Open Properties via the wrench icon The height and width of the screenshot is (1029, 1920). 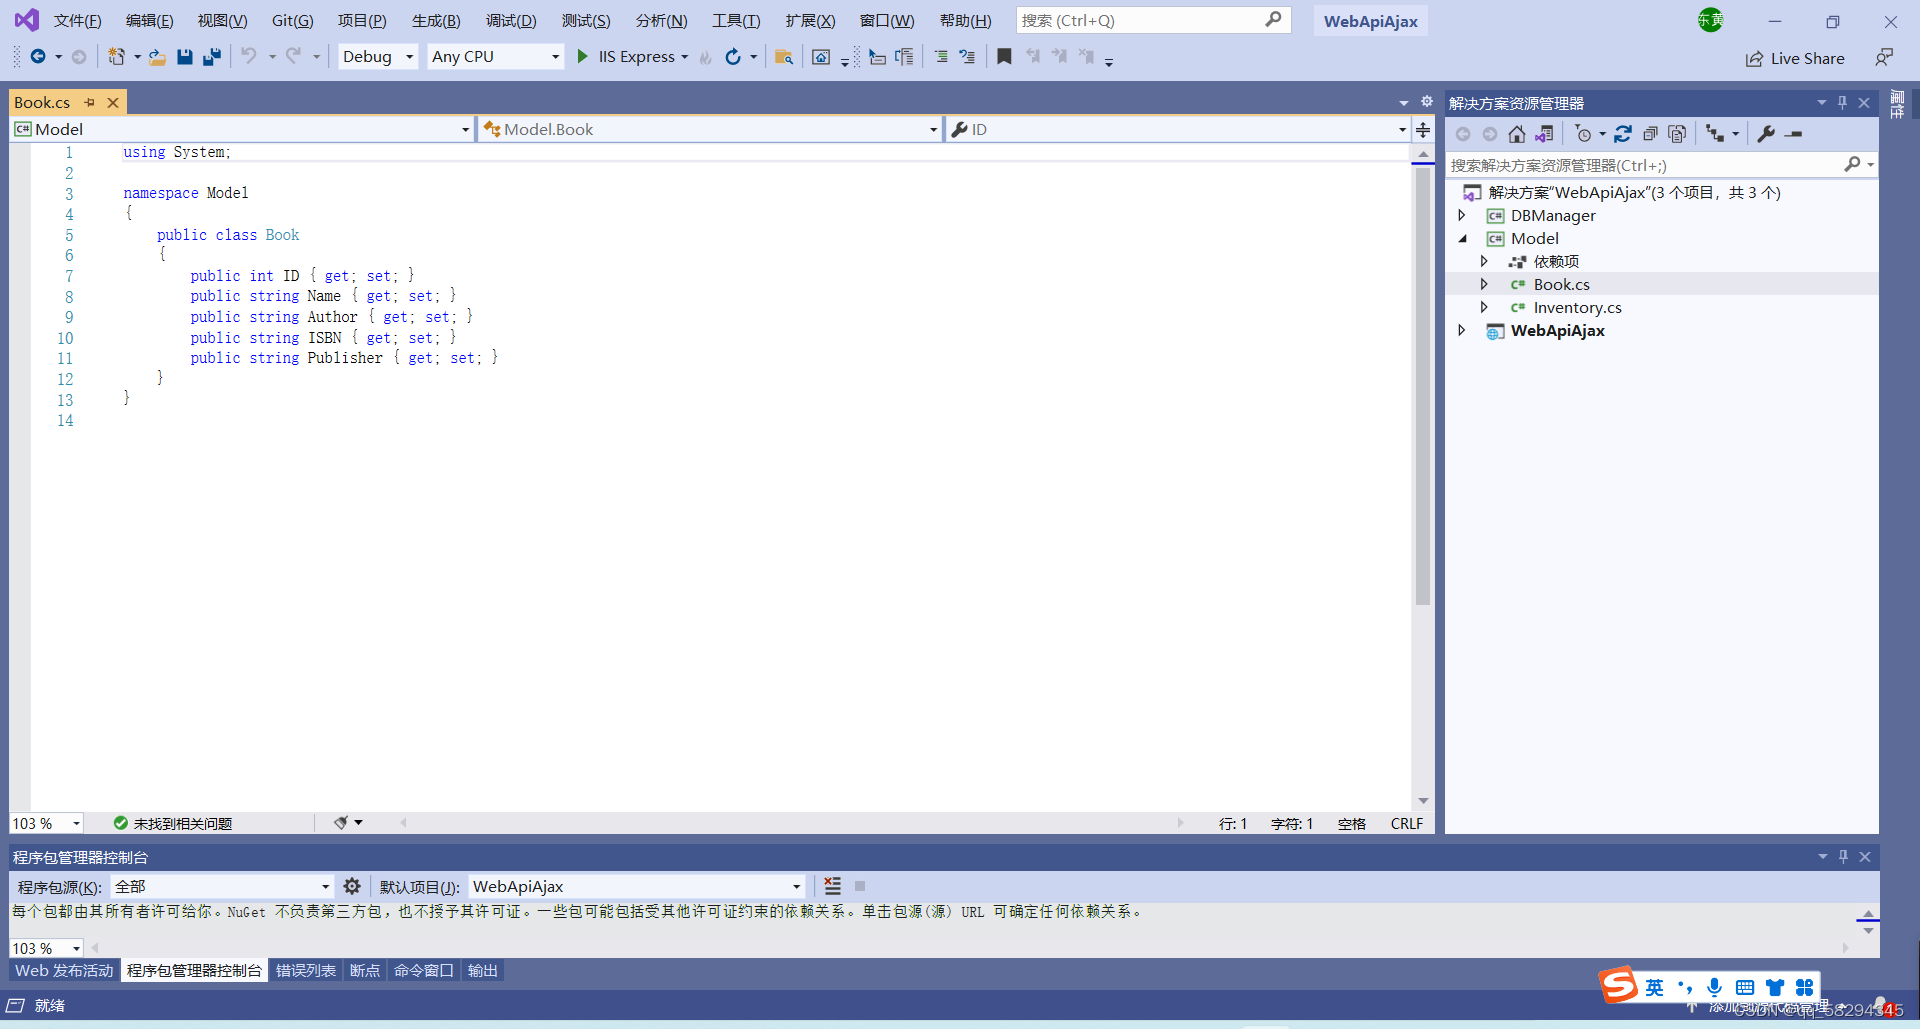pos(1766,133)
